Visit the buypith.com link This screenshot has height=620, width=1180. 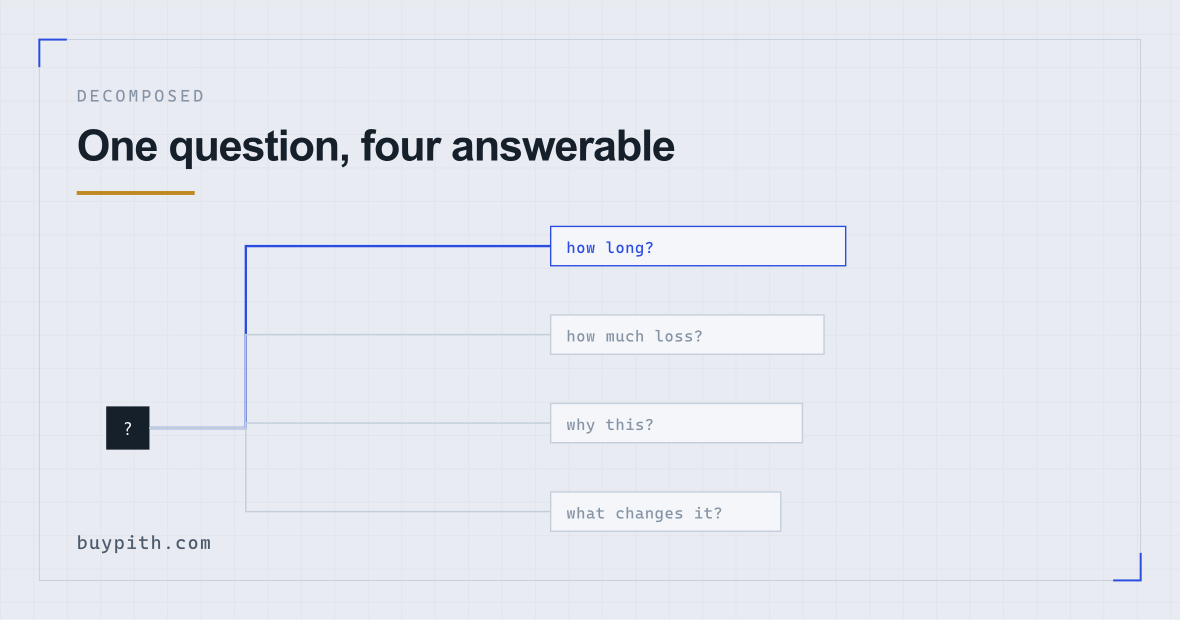point(144,543)
